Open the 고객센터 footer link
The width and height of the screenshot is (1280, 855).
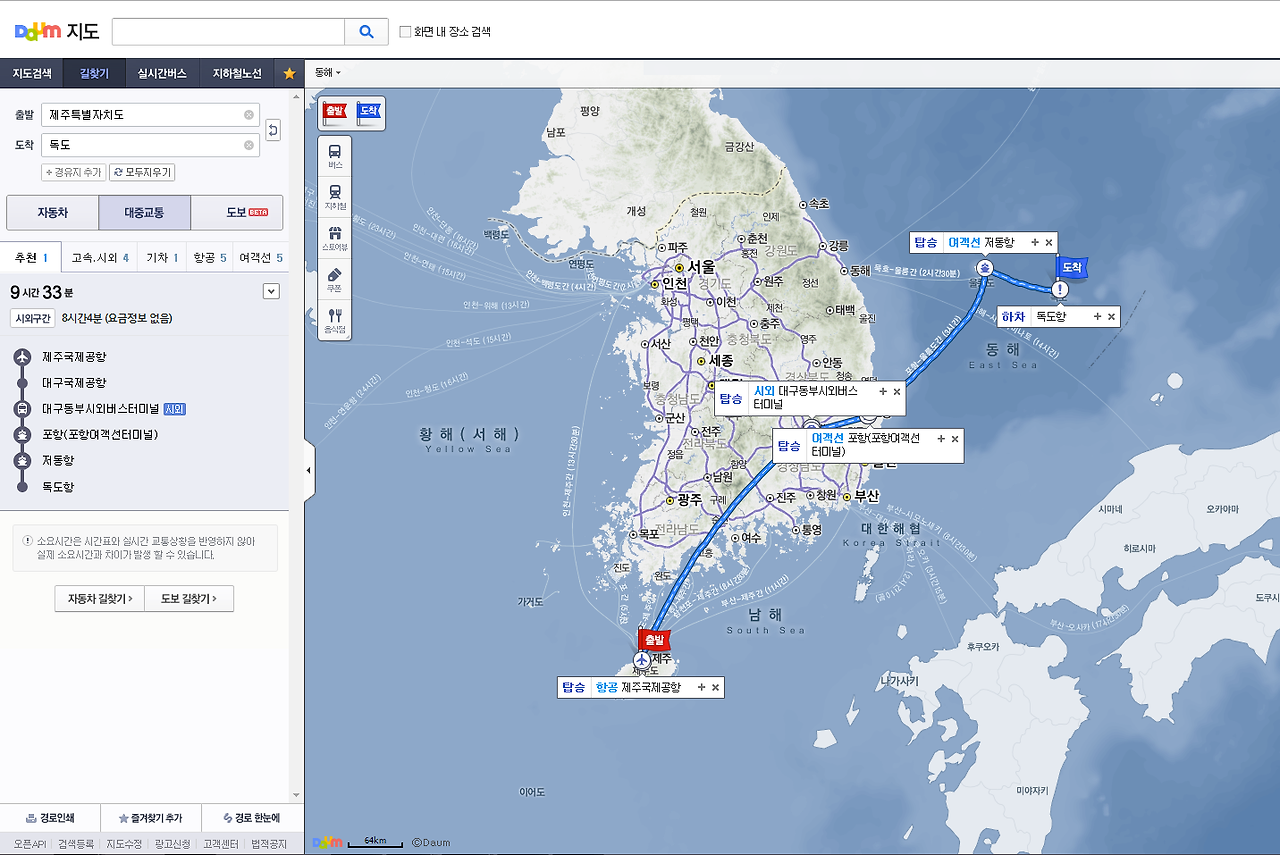point(220,844)
